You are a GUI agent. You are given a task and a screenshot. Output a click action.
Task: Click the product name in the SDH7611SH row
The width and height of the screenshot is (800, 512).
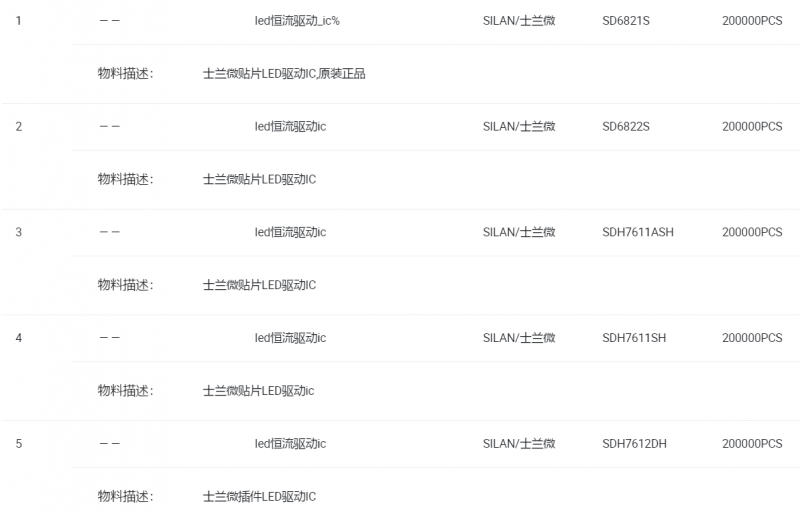tap(290, 338)
